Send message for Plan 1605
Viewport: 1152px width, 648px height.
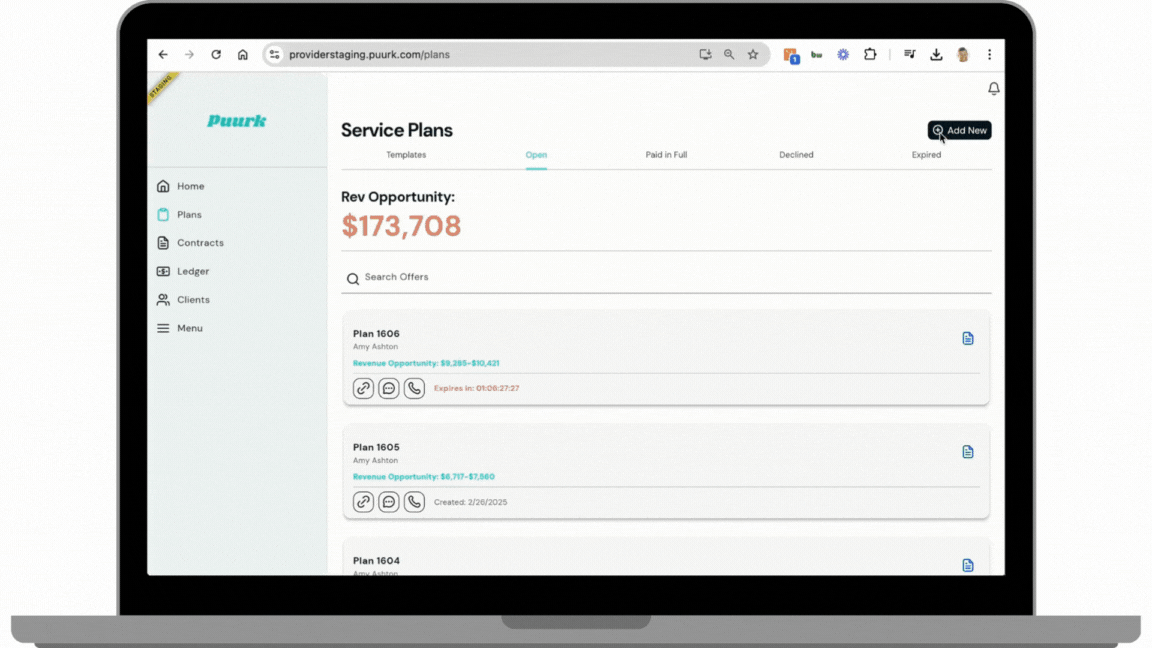[389, 502]
